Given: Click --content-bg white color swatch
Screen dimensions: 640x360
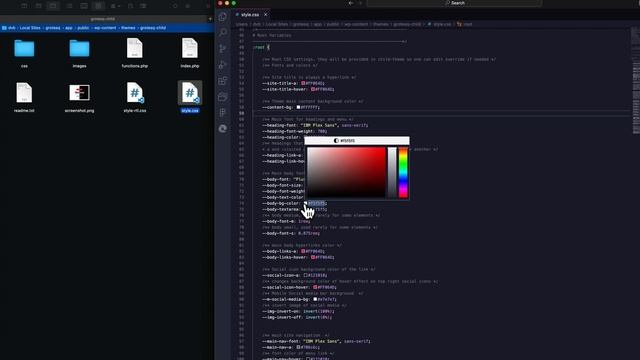Looking at the screenshot, I should (298, 107).
